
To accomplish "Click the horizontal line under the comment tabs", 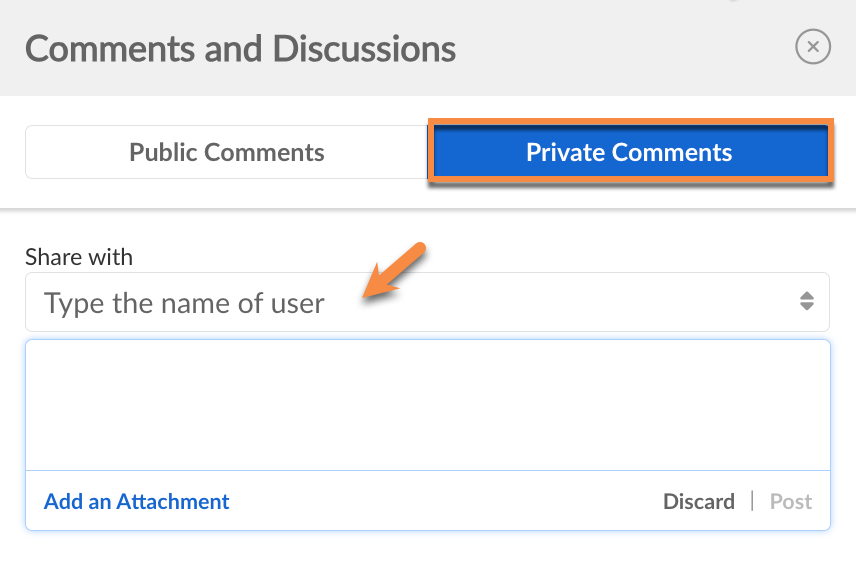I will [x=427, y=208].
